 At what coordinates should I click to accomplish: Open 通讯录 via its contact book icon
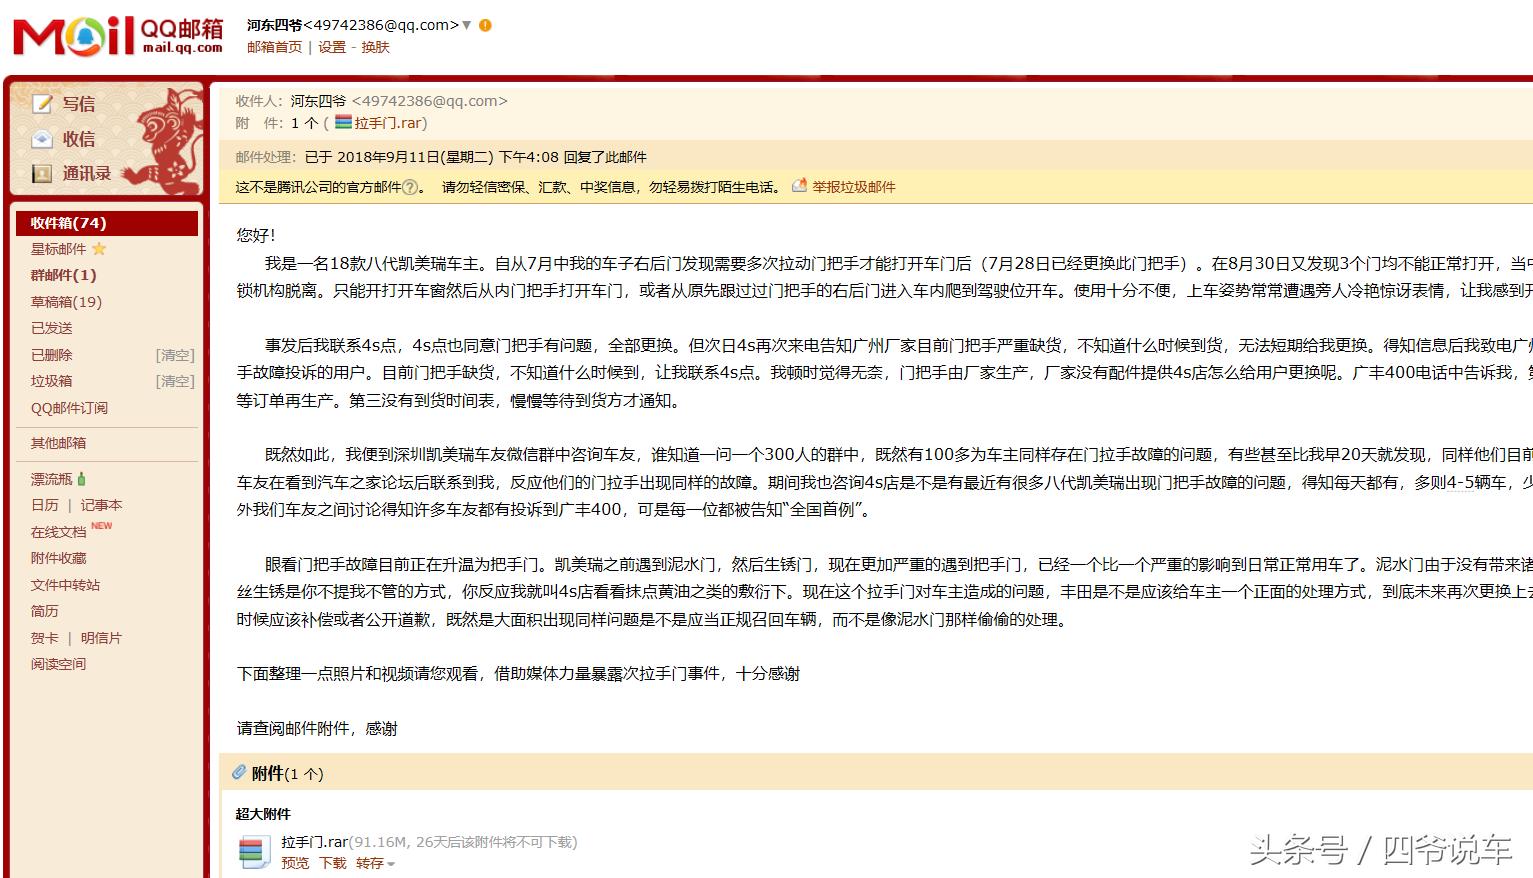click(x=42, y=174)
